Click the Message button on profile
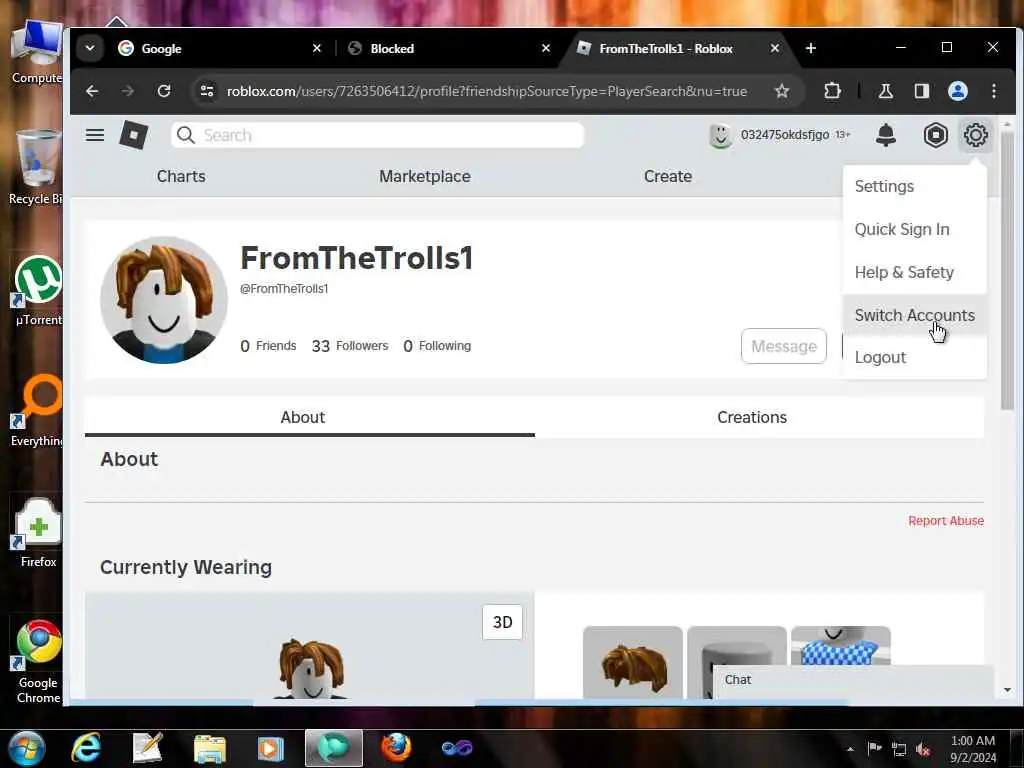This screenshot has width=1024, height=768. point(784,346)
